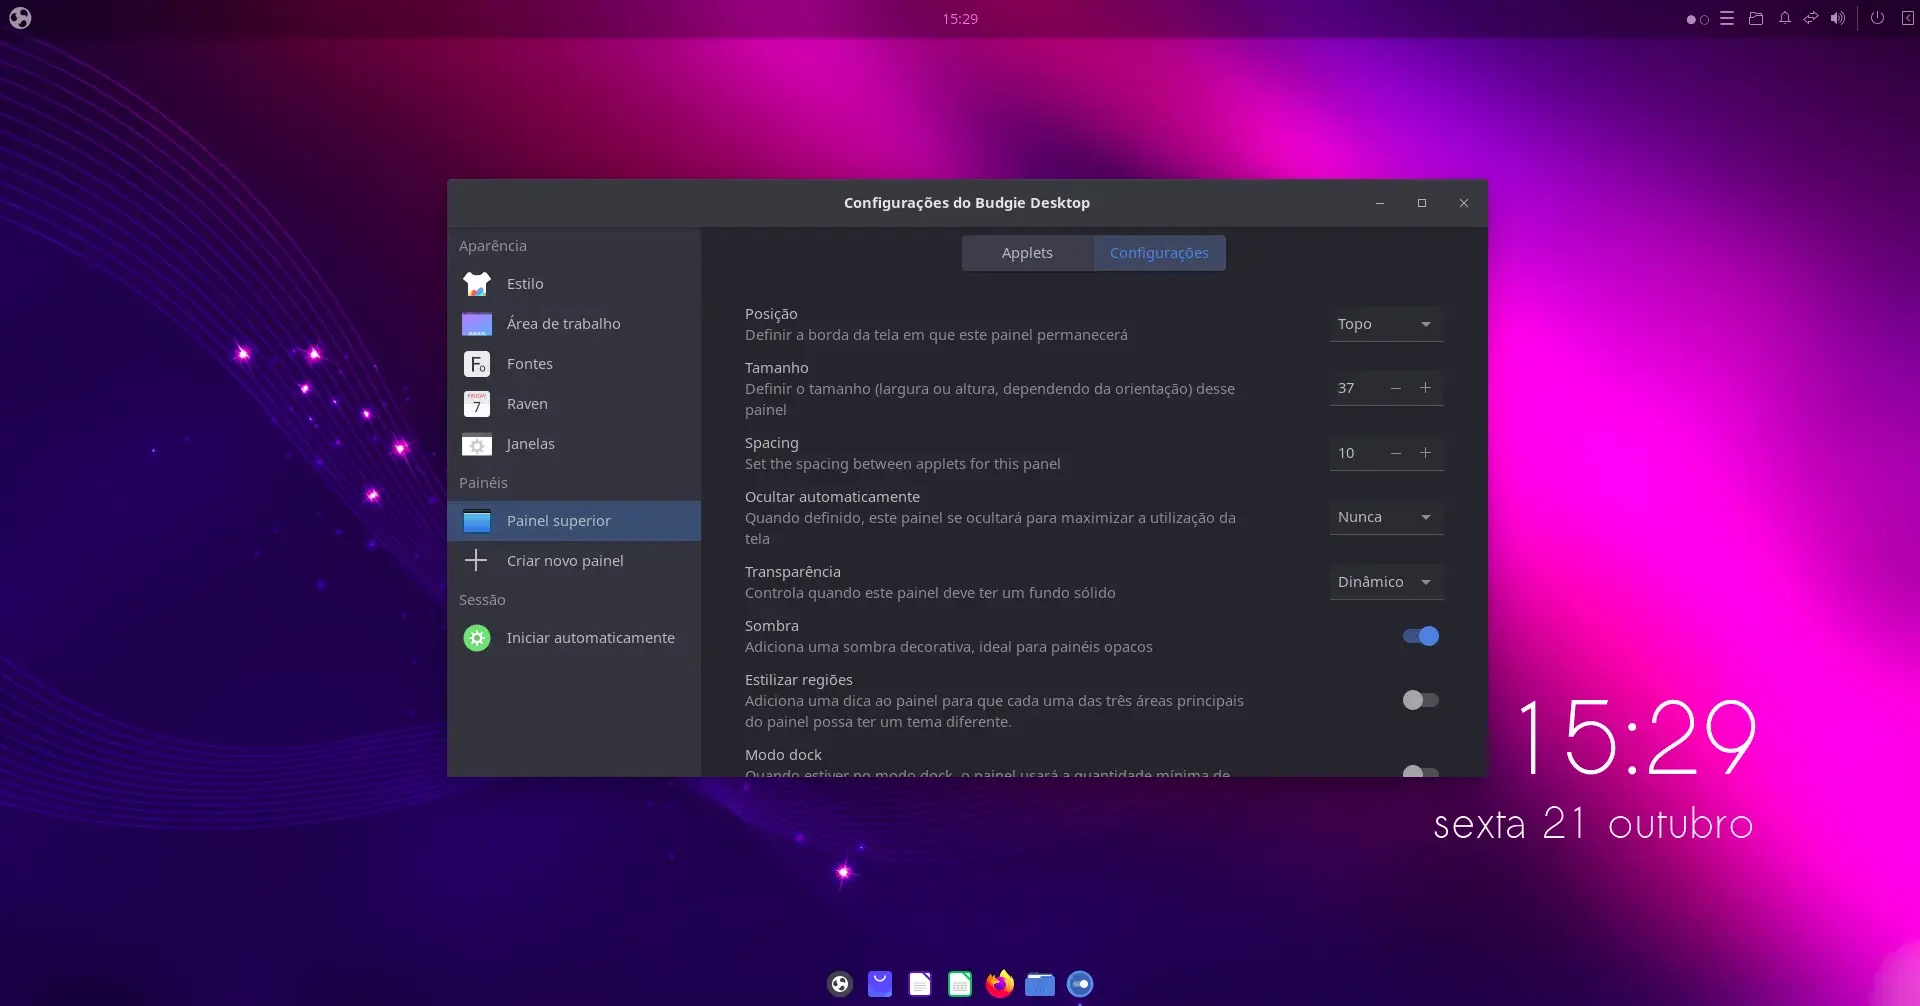Decrease Tamanho value with minus button
1920x1006 pixels.
click(1396, 388)
